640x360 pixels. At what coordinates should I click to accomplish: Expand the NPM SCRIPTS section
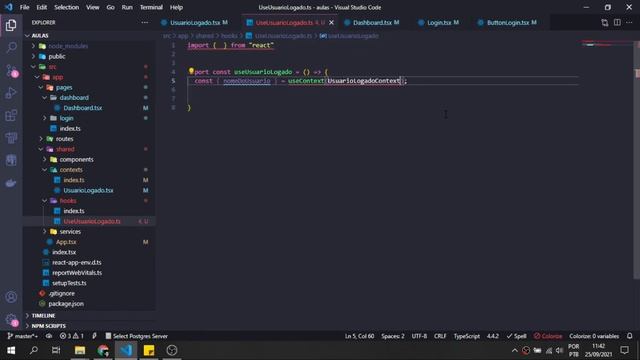tap(90, 326)
